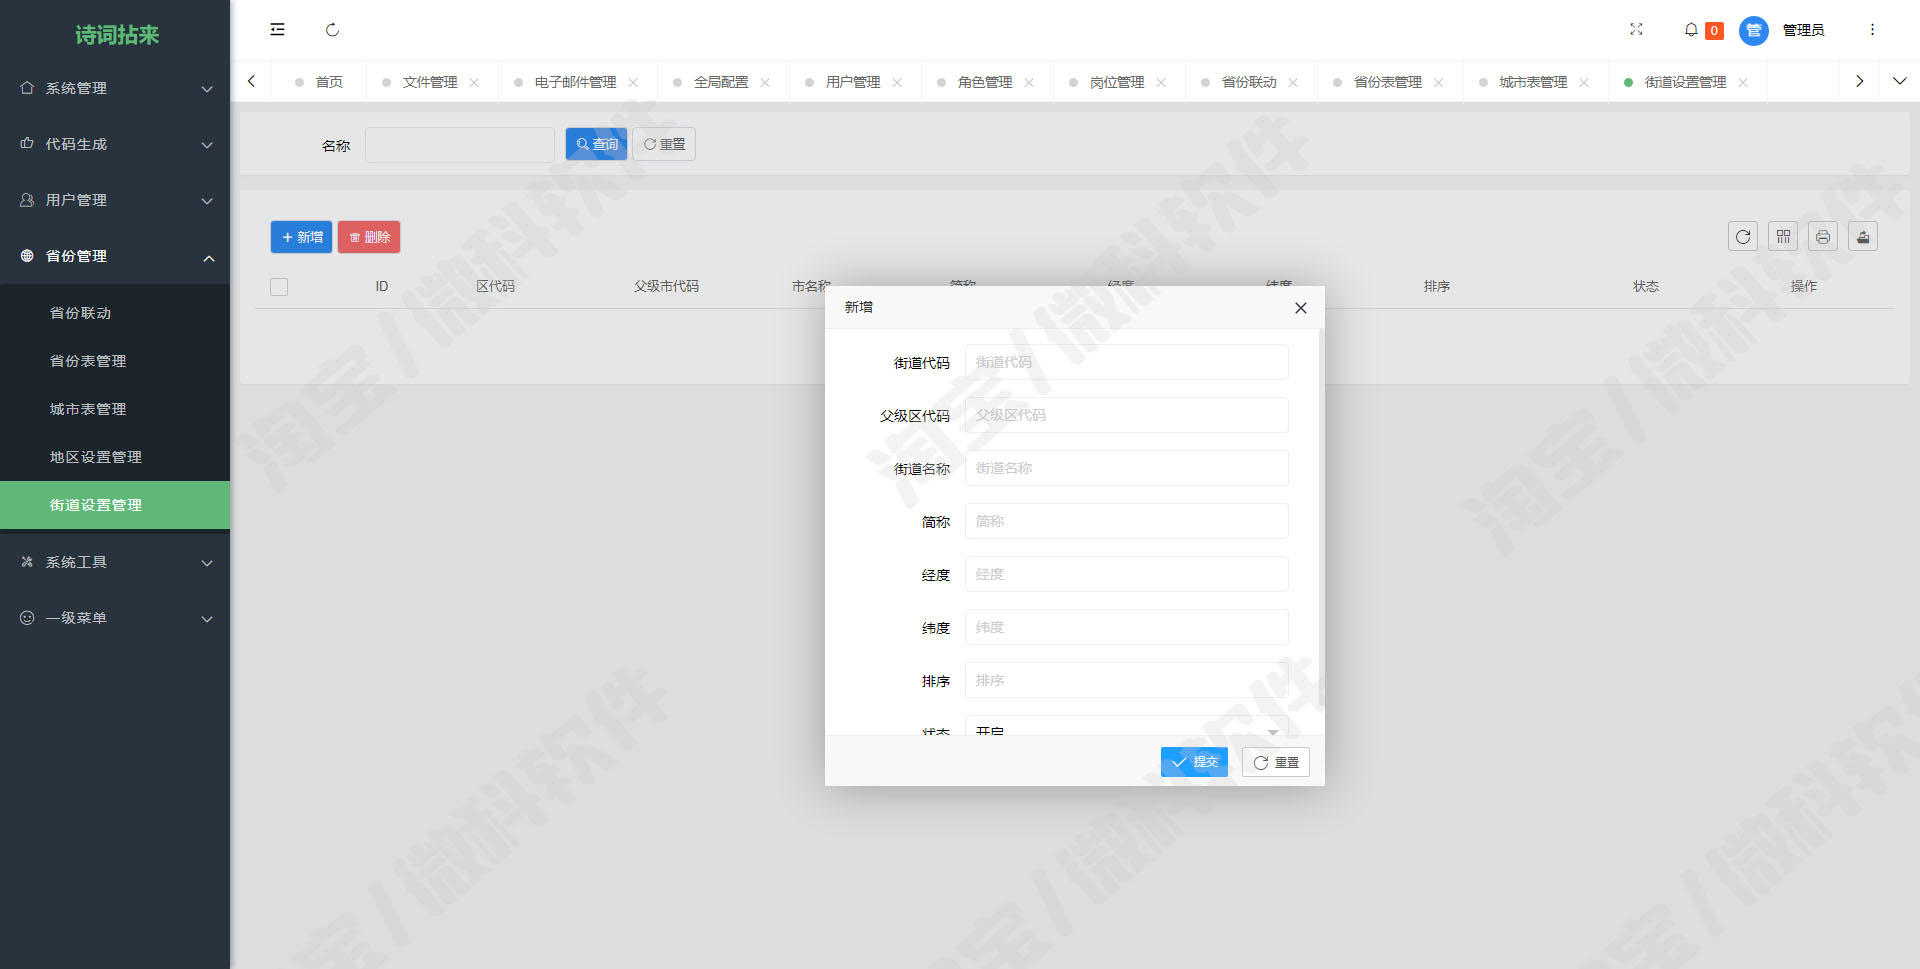
Task: Close the 全局配置 tab
Action: click(x=765, y=83)
